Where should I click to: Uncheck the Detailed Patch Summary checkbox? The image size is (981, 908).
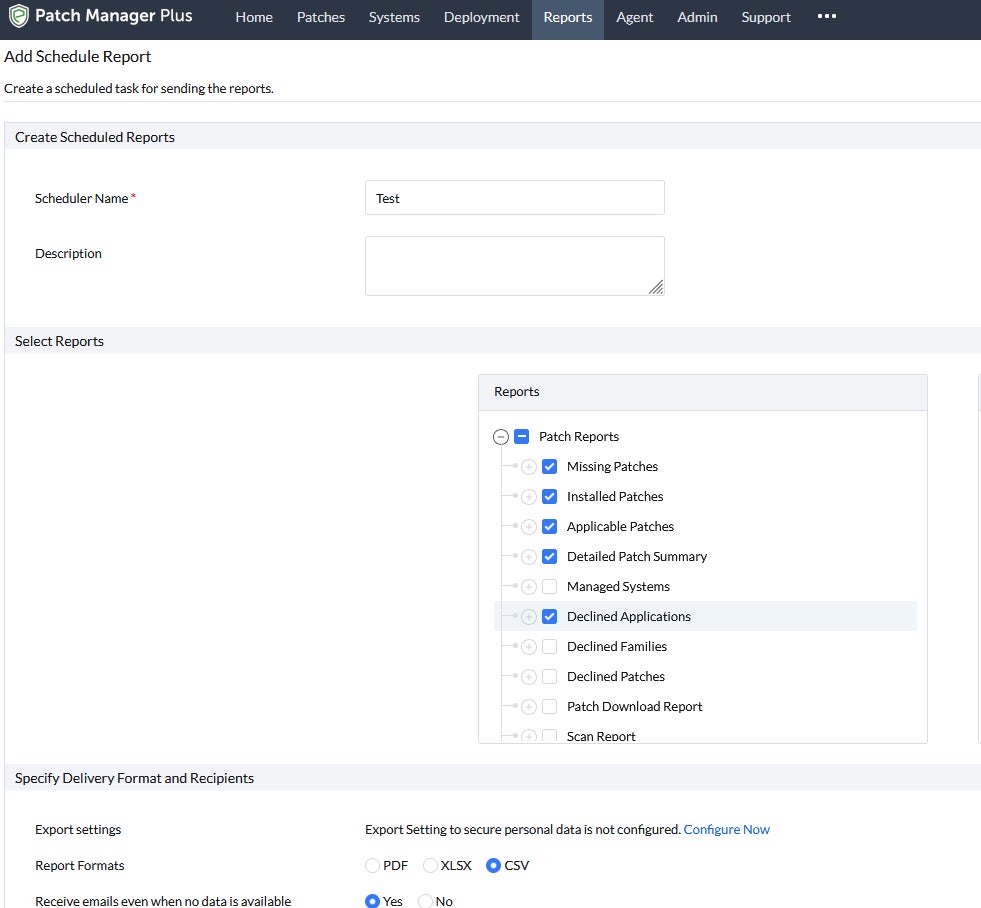click(x=549, y=556)
